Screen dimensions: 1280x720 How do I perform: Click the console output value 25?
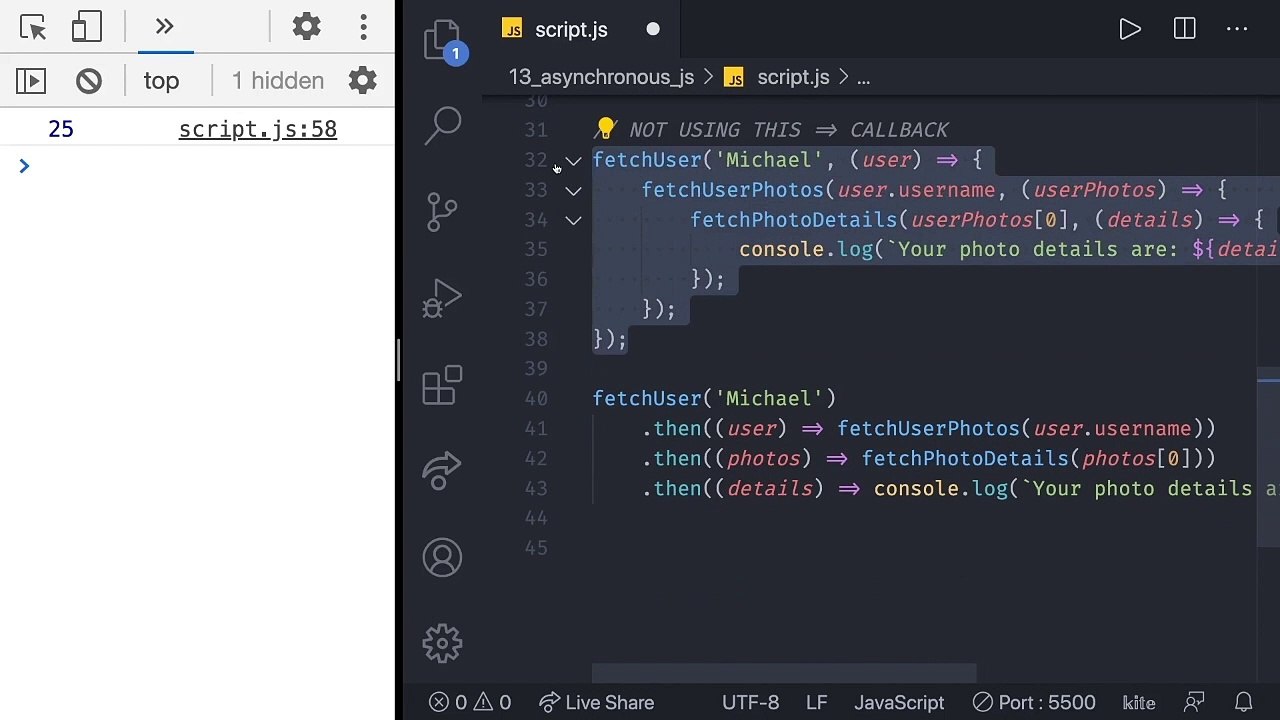tap(61, 129)
